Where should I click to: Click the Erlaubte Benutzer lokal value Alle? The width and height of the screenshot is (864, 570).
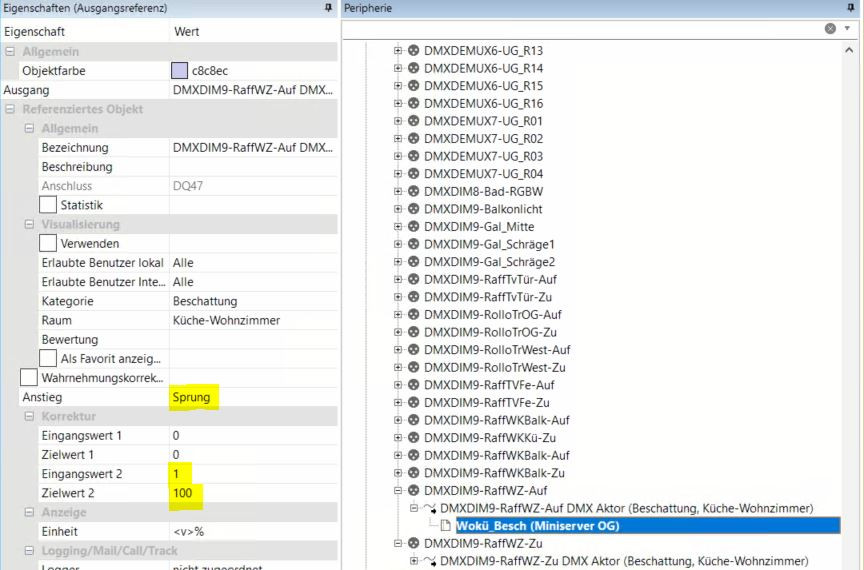click(x=253, y=262)
